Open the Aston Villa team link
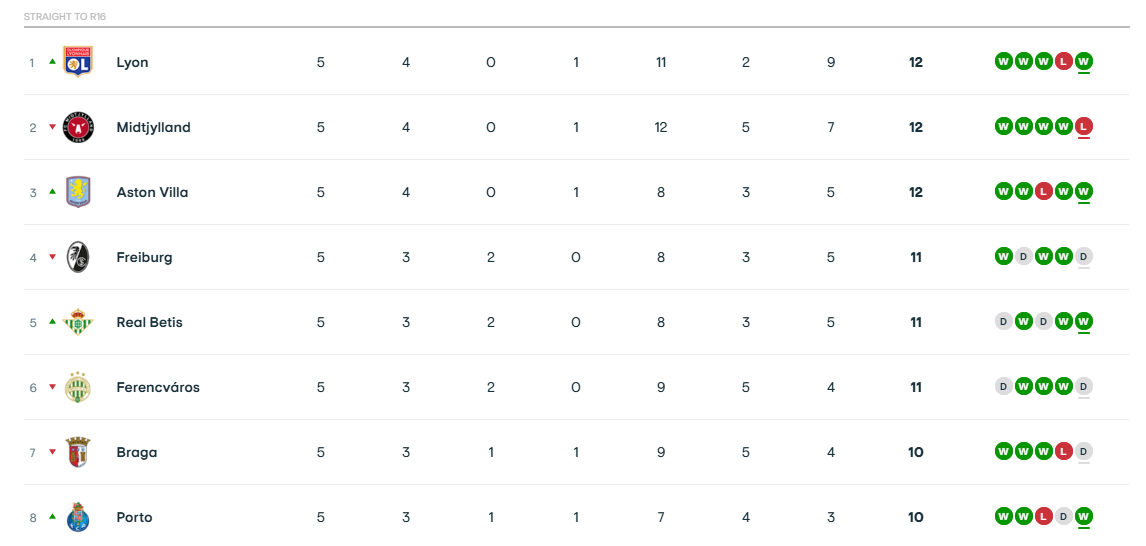 tap(152, 192)
